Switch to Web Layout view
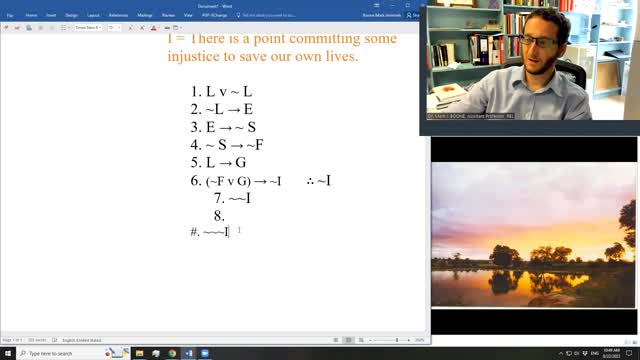 pos(361,340)
